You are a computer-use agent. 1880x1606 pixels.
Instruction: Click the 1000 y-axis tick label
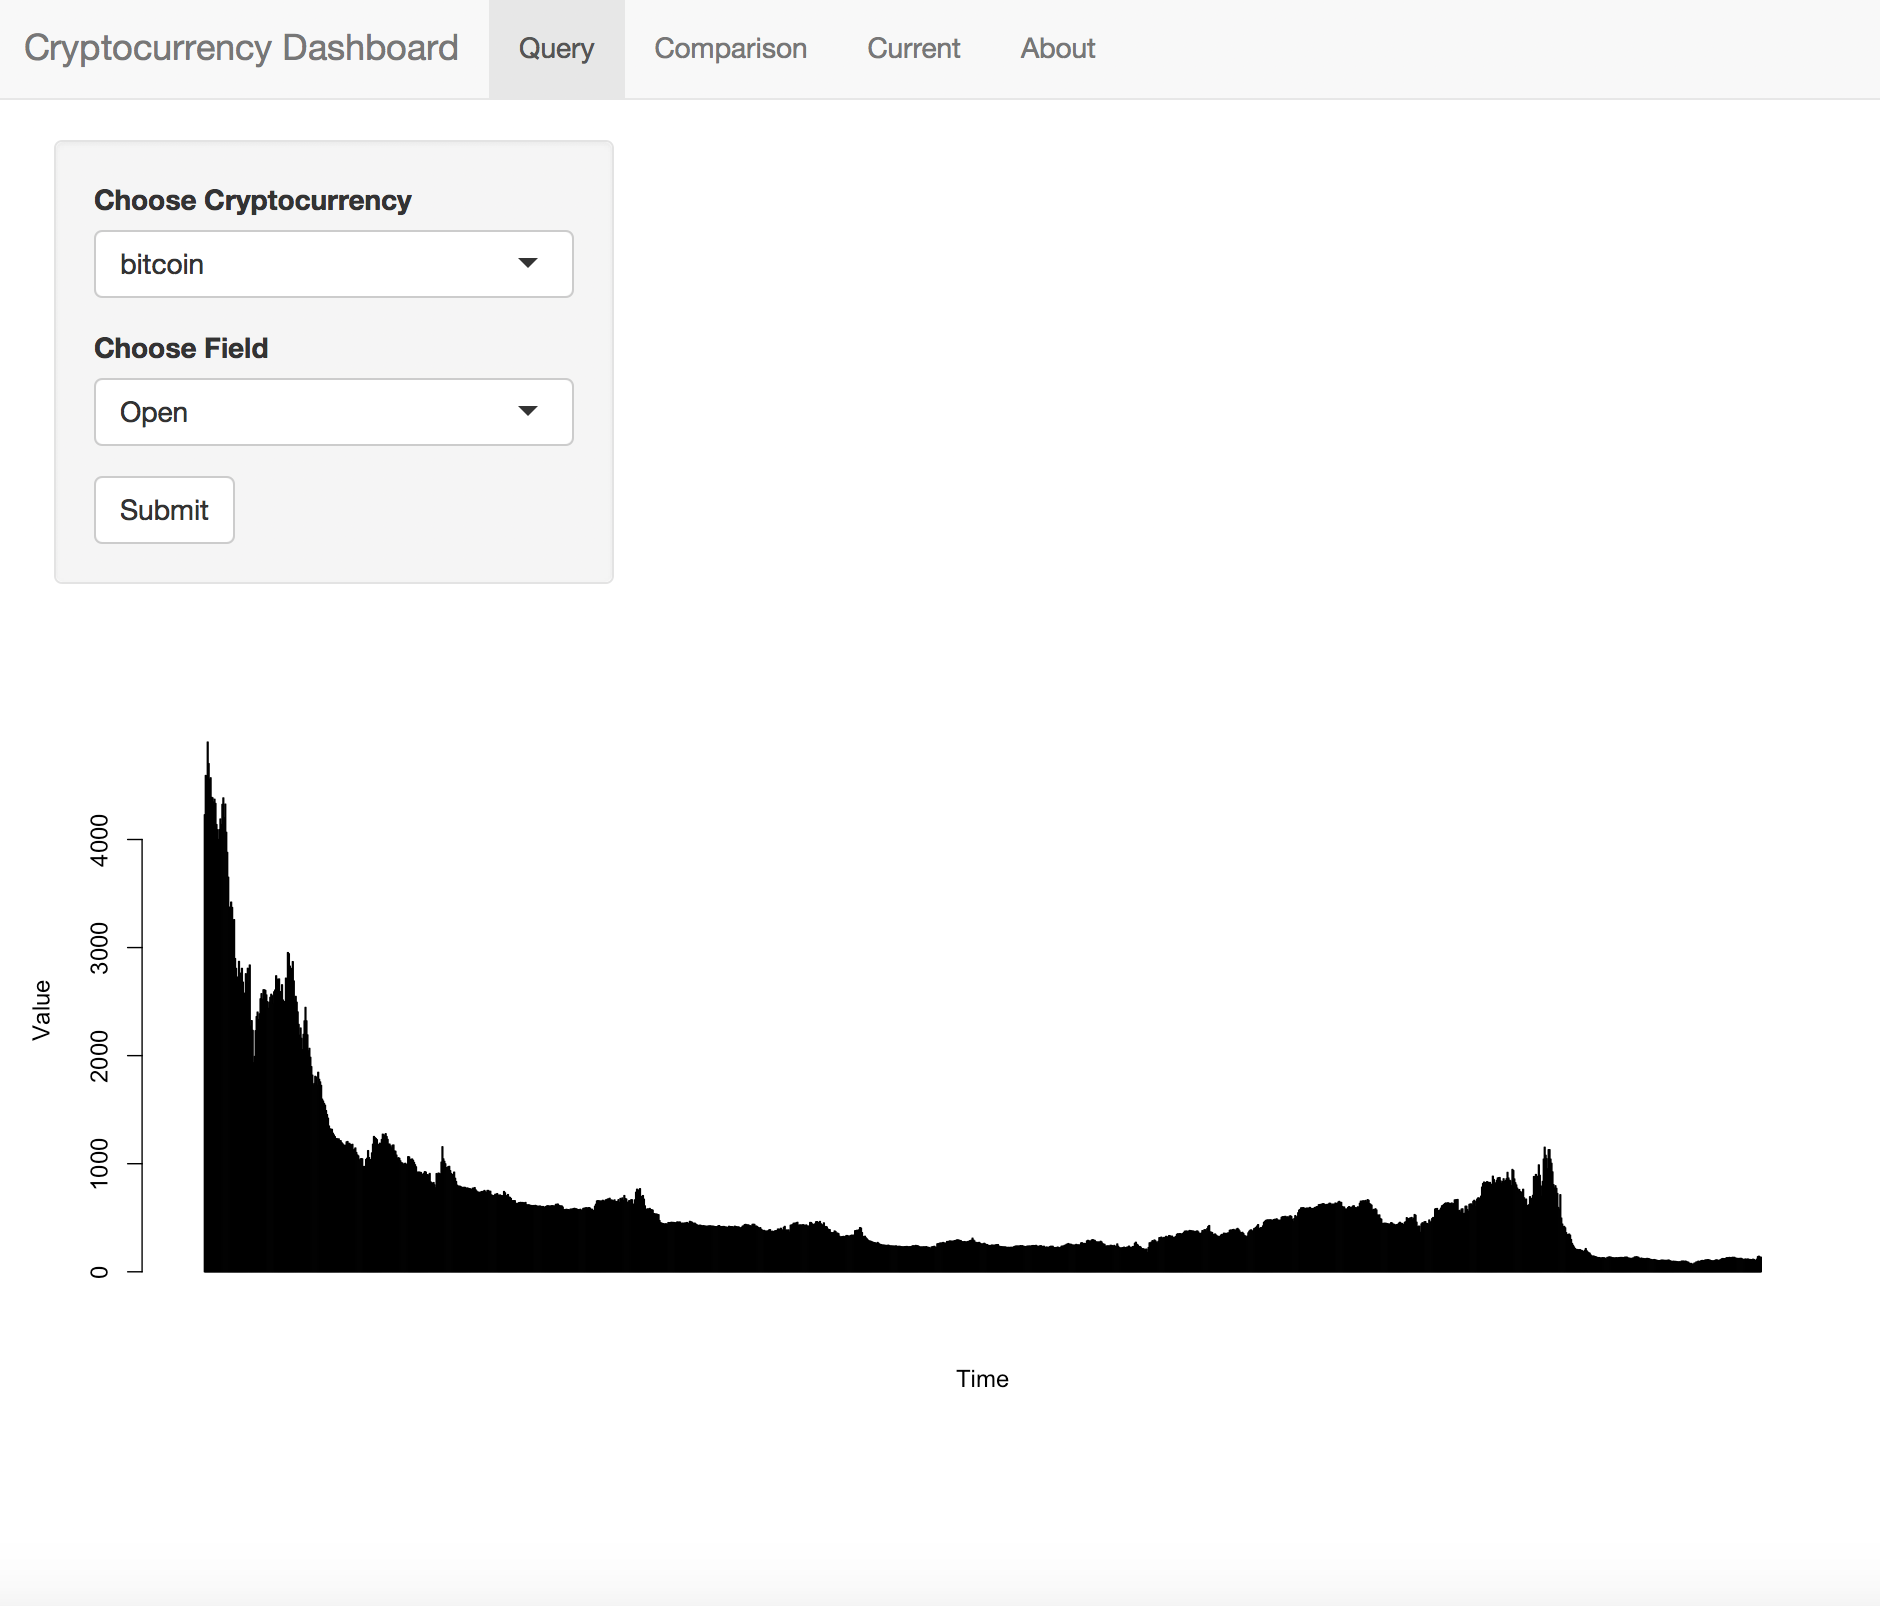pos(99,1163)
